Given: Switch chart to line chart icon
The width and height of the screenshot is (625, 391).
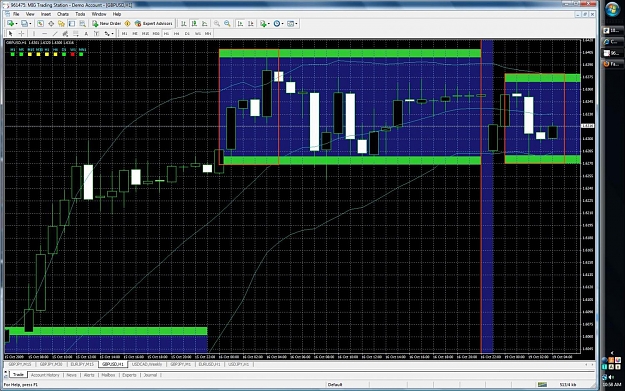Looking at the screenshot, I should (204, 24).
